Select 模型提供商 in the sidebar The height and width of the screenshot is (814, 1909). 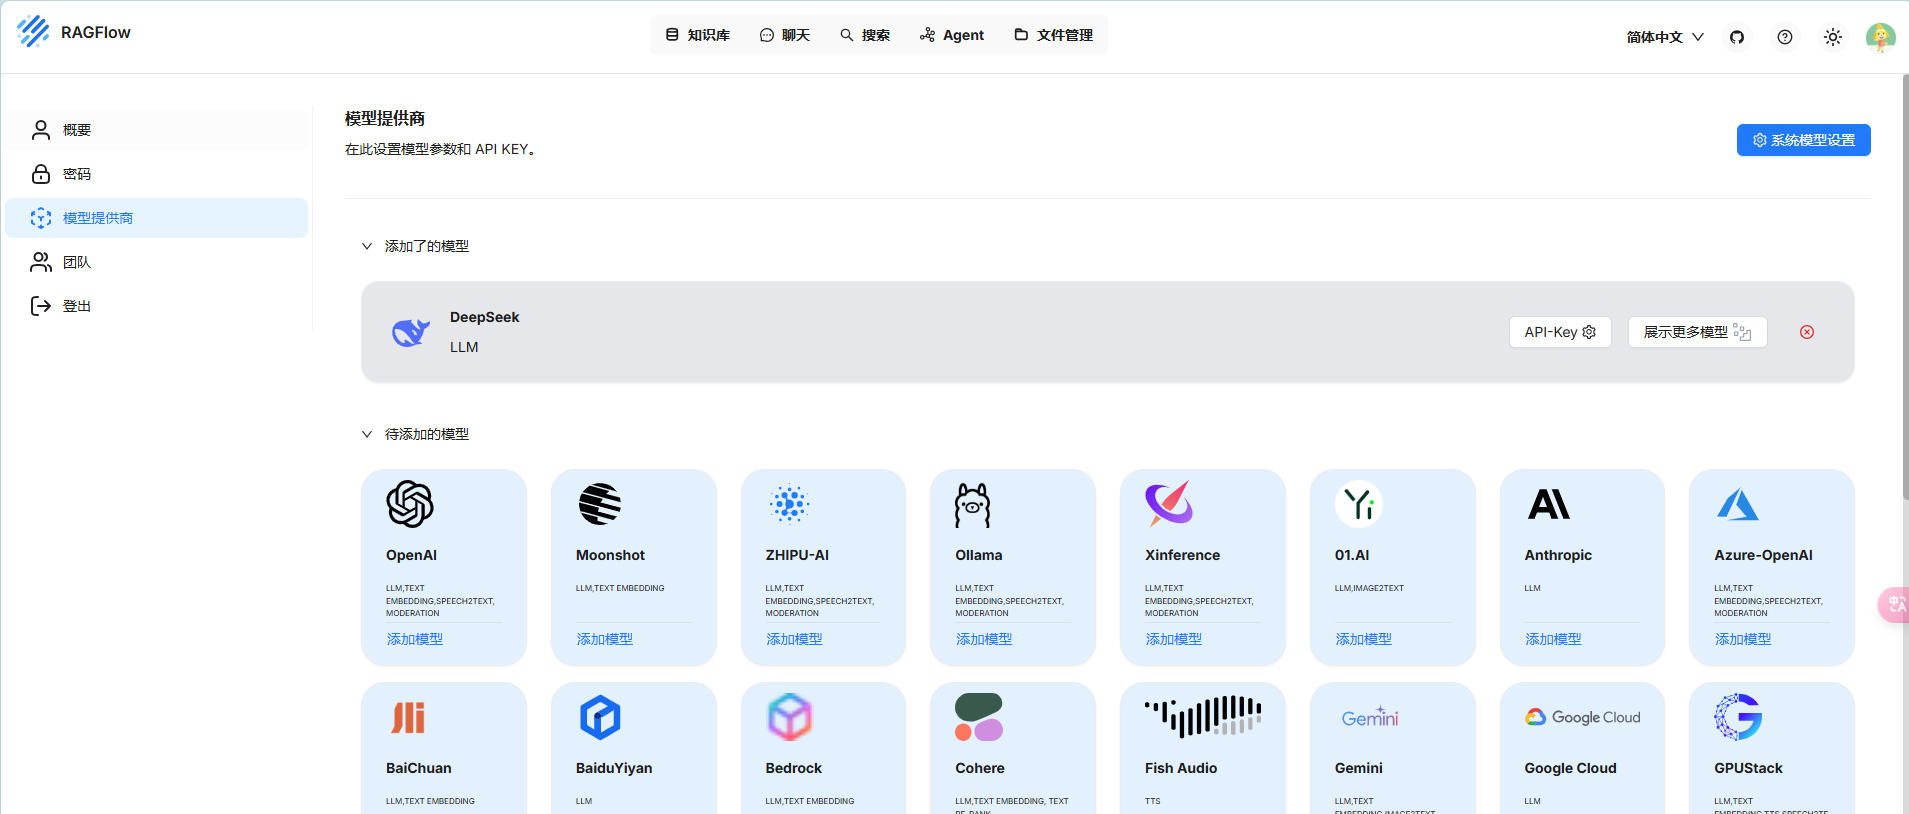click(x=157, y=218)
